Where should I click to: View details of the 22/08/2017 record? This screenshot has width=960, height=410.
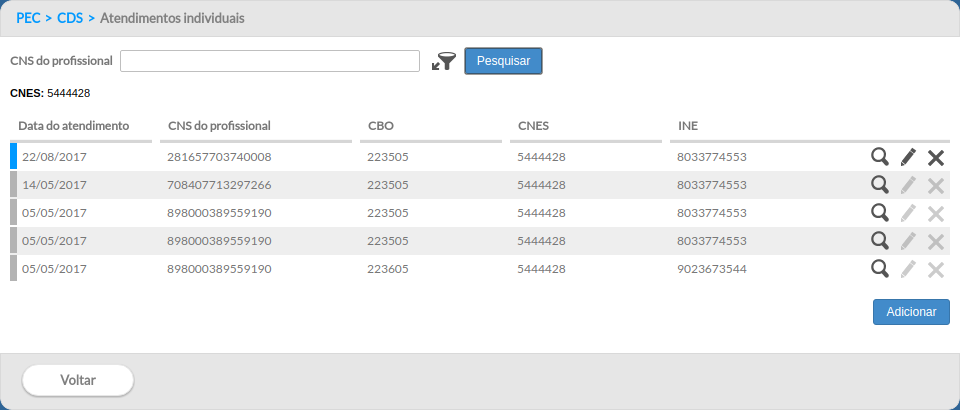pos(880,157)
